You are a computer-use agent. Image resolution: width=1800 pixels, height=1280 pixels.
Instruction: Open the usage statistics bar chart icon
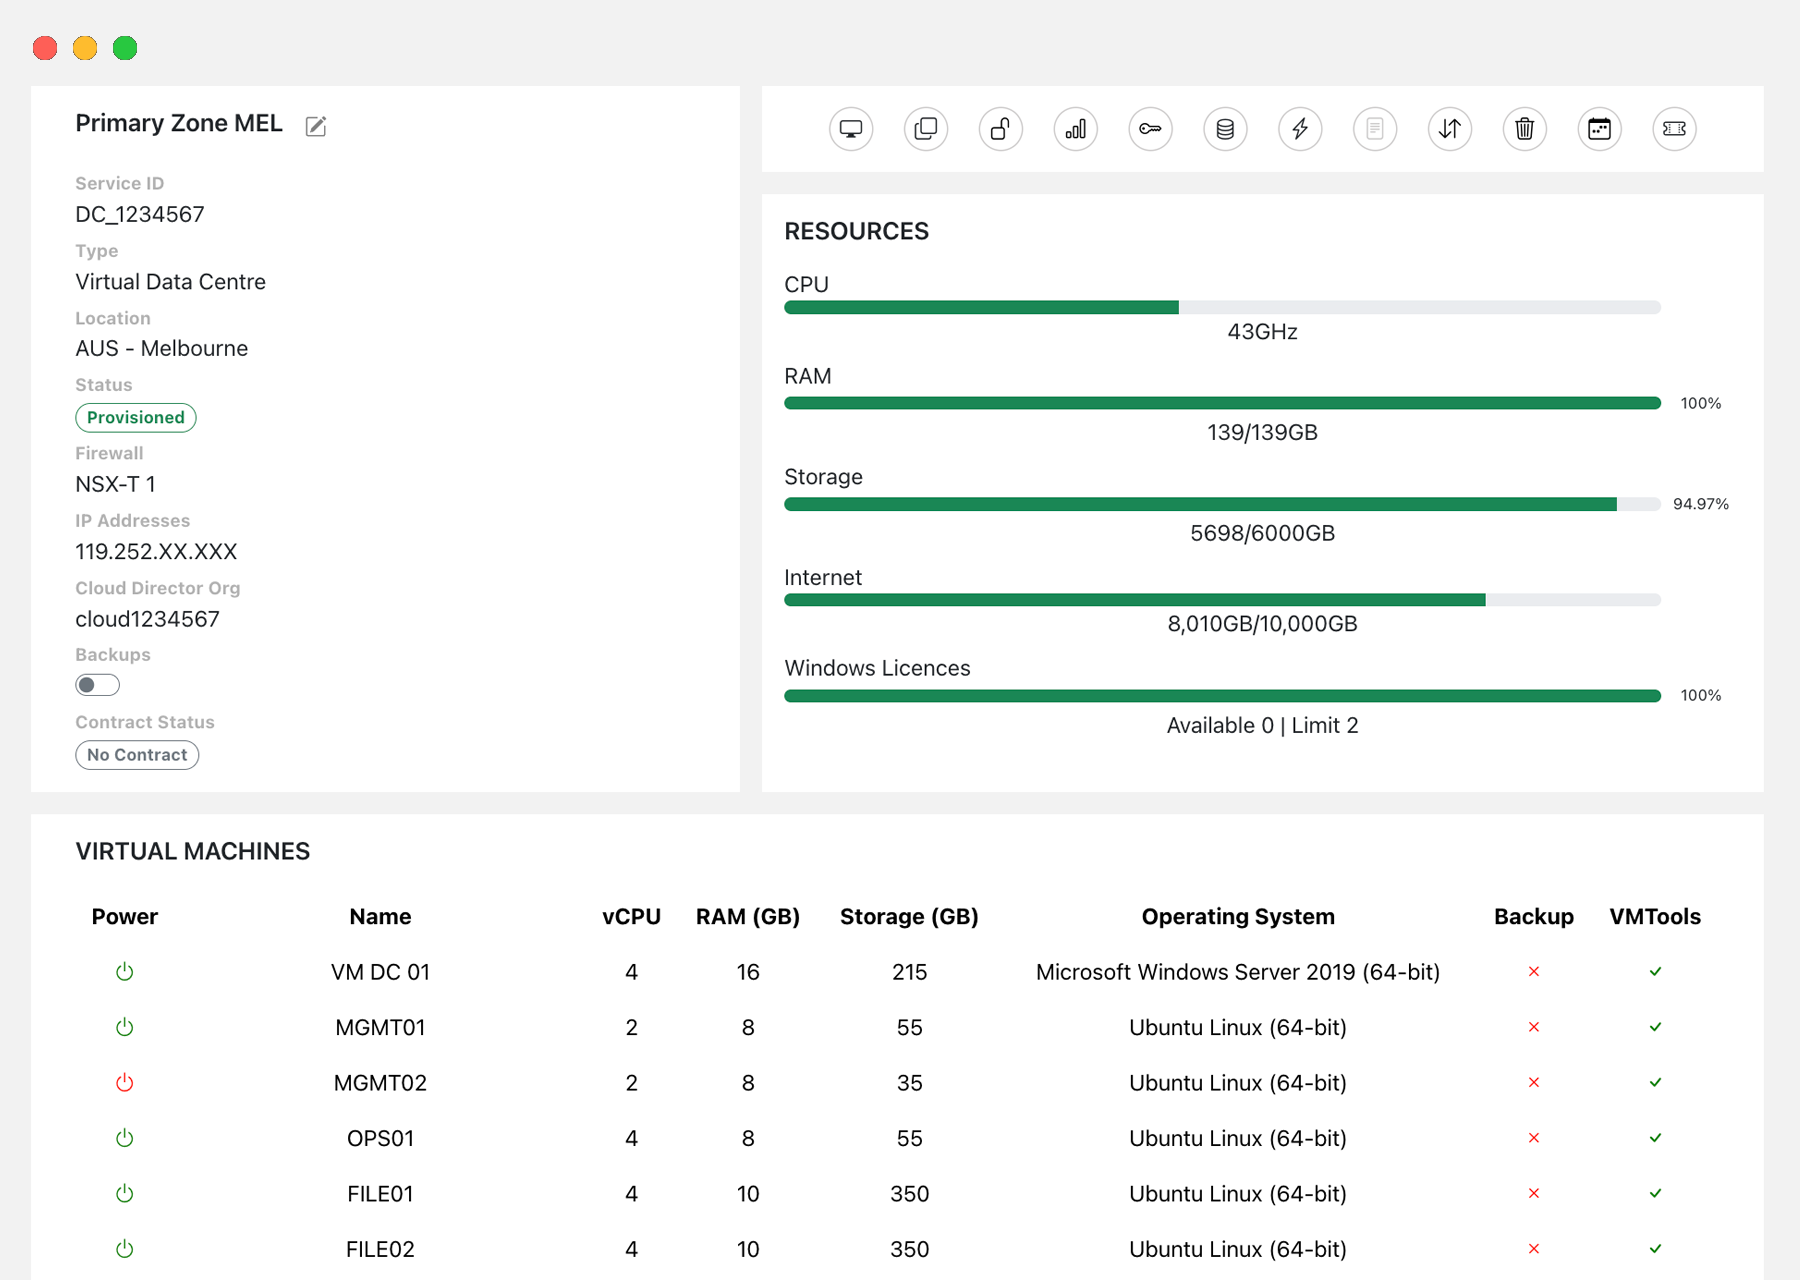tap(1075, 129)
